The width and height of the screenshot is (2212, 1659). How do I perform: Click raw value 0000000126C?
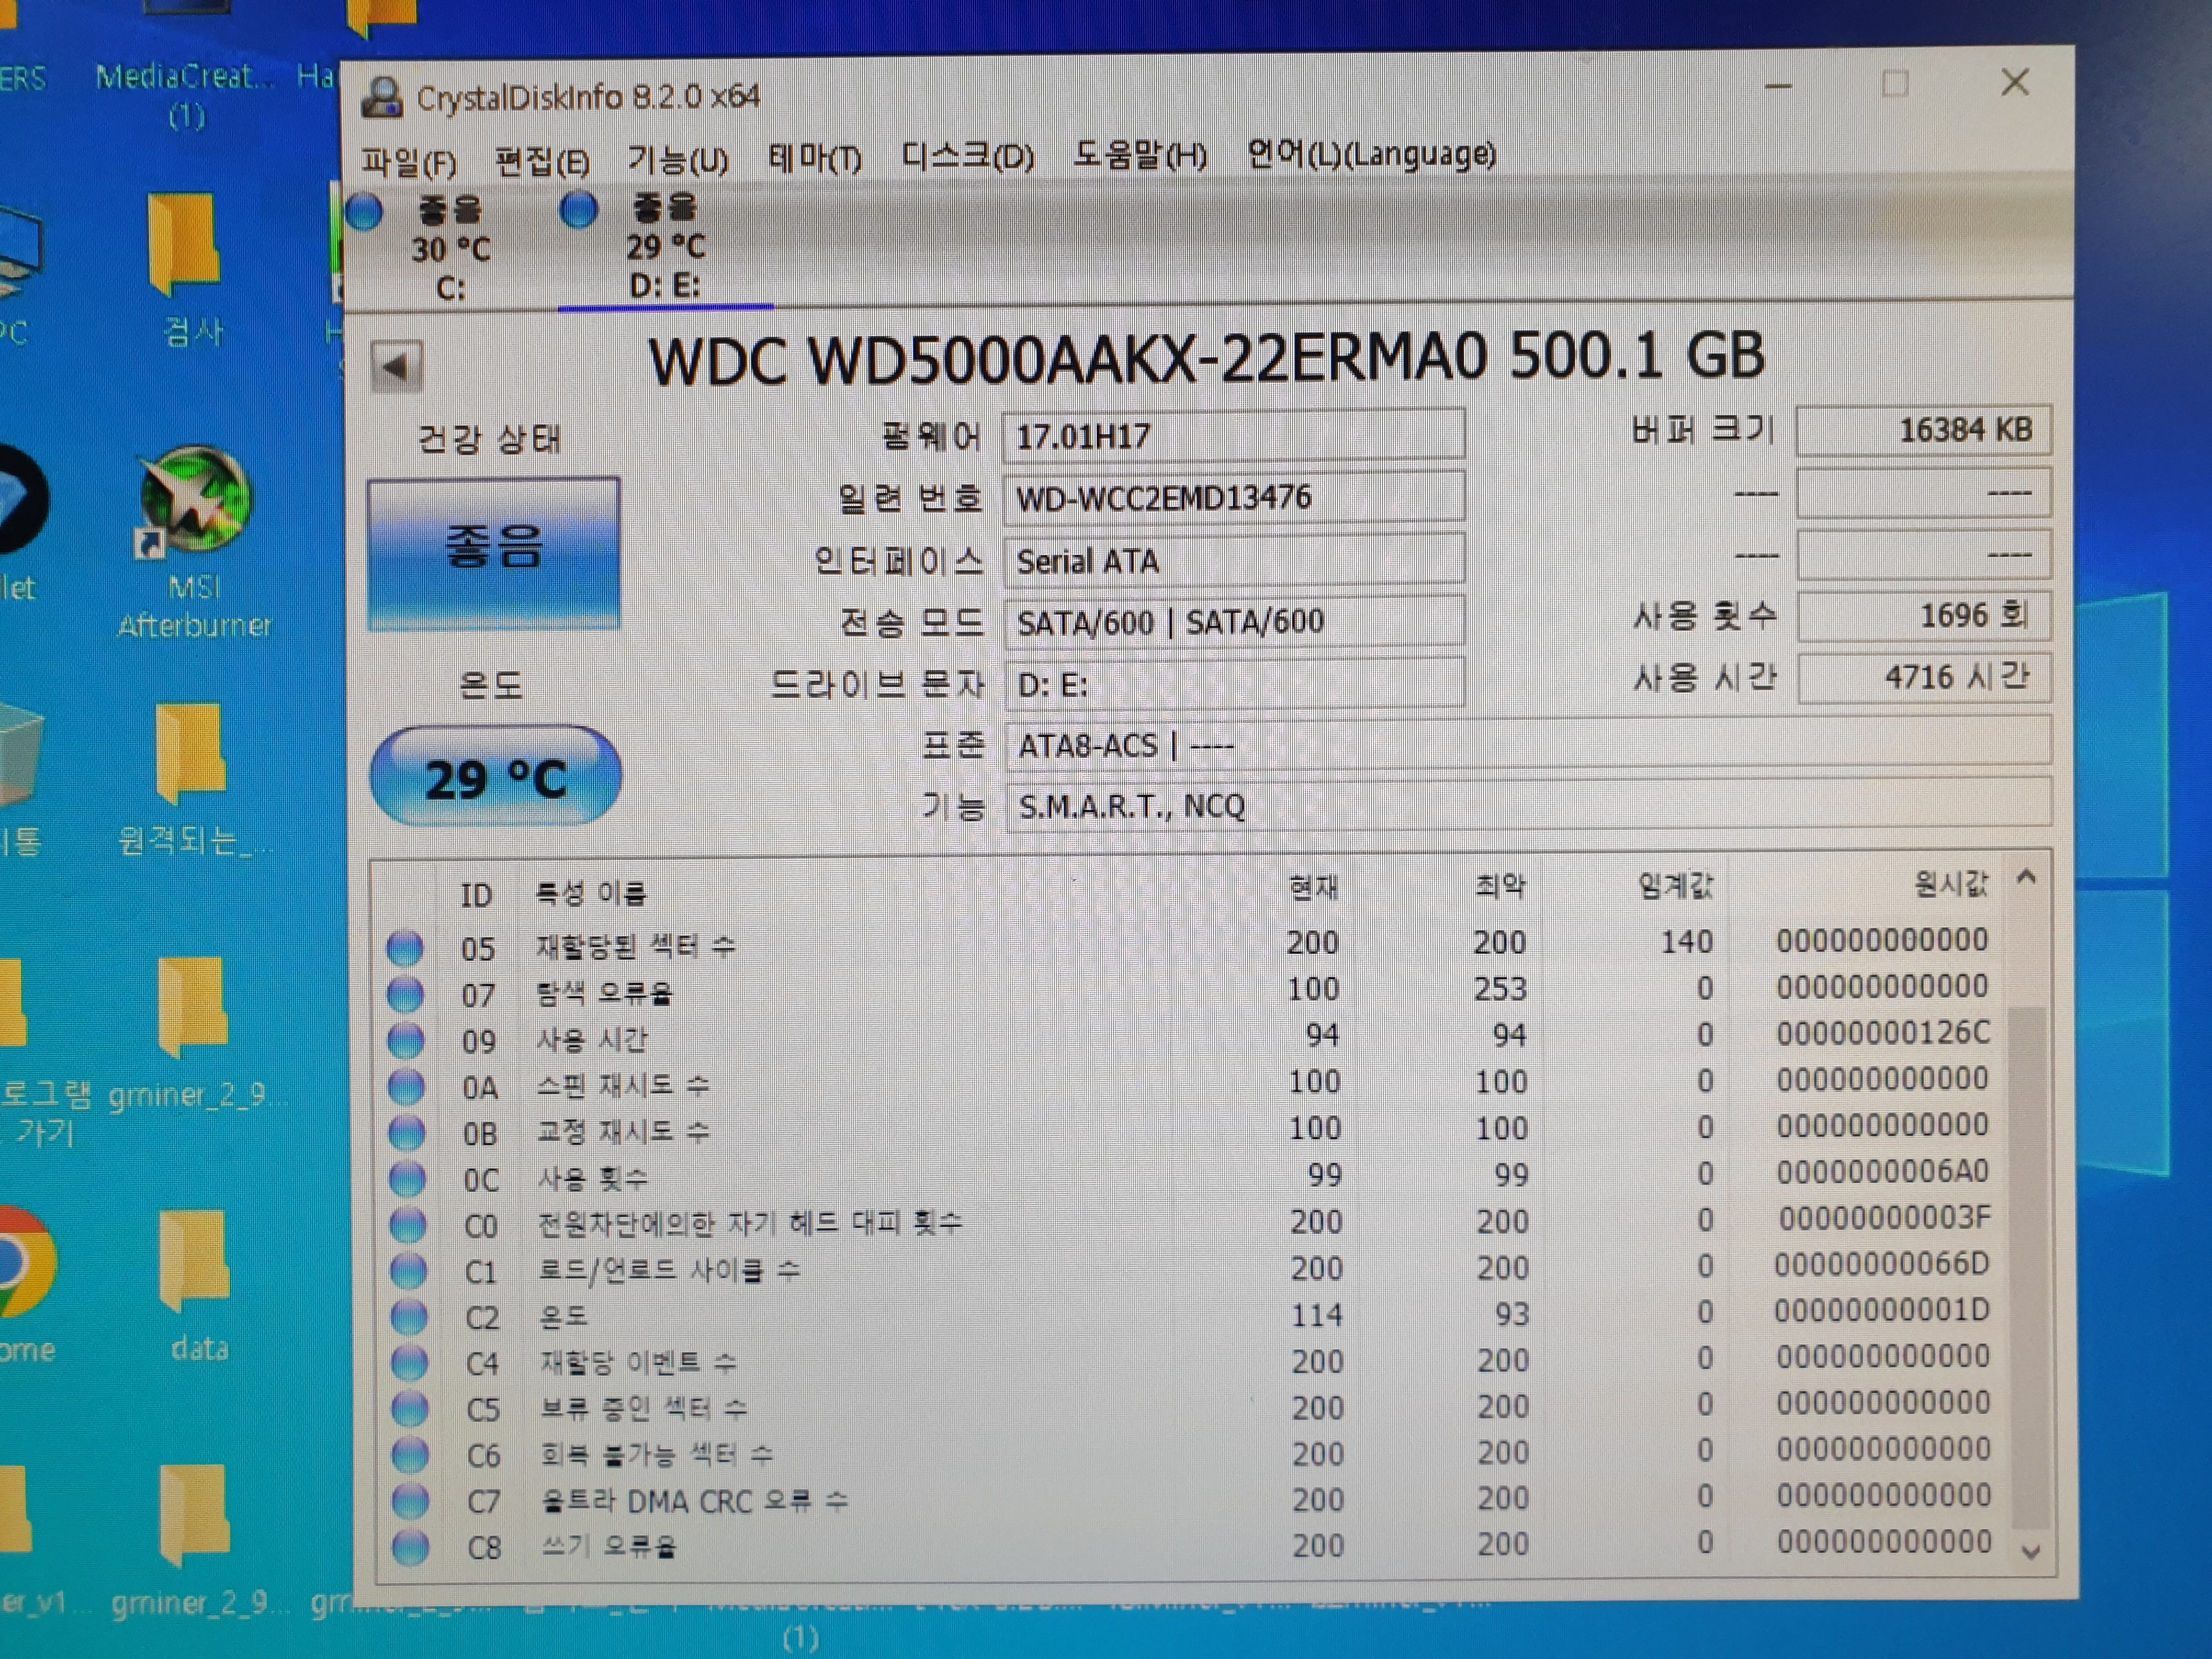(x=1884, y=1033)
